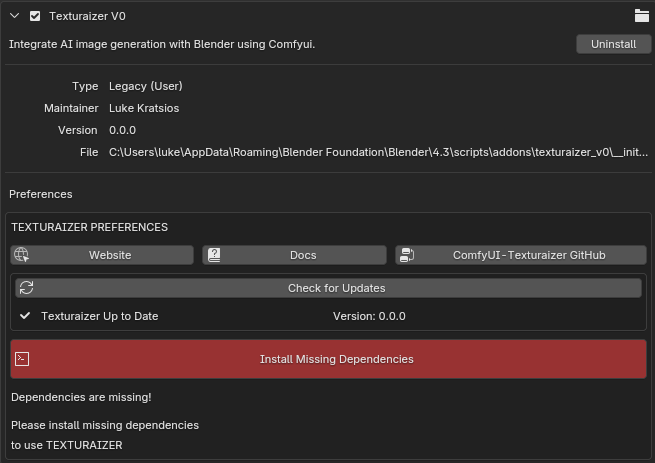Disable the Texturaizer V0 add-on checkbox
This screenshot has height=463, width=655.
coord(35,16)
